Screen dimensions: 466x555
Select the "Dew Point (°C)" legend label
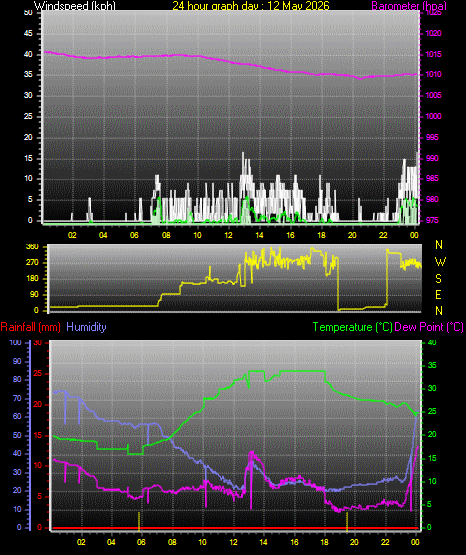[429, 327]
